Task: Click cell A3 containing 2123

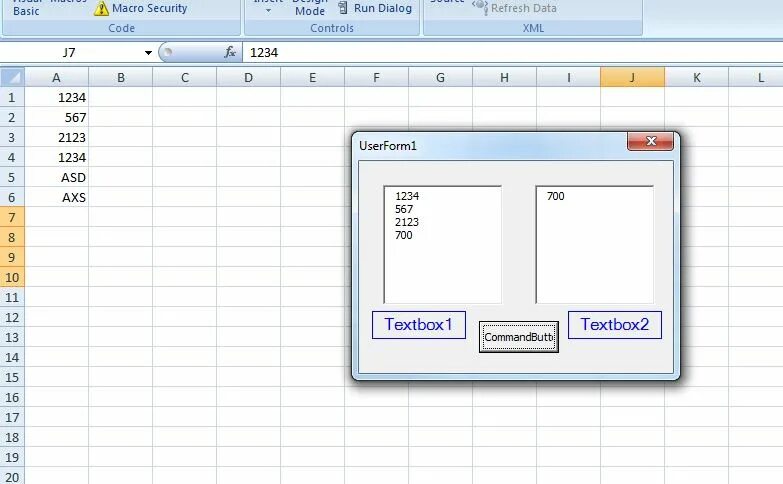Action: click(x=56, y=137)
